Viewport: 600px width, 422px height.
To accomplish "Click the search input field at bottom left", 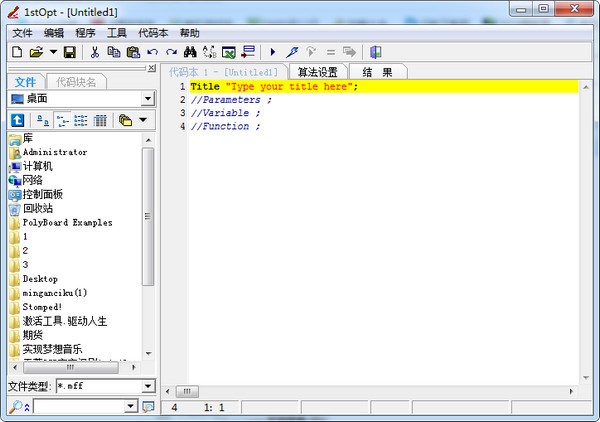I will 78,406.
